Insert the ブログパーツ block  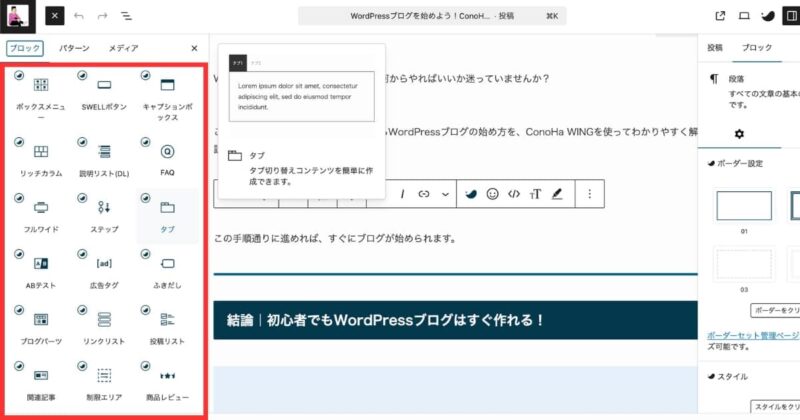(x=41, y=327)
